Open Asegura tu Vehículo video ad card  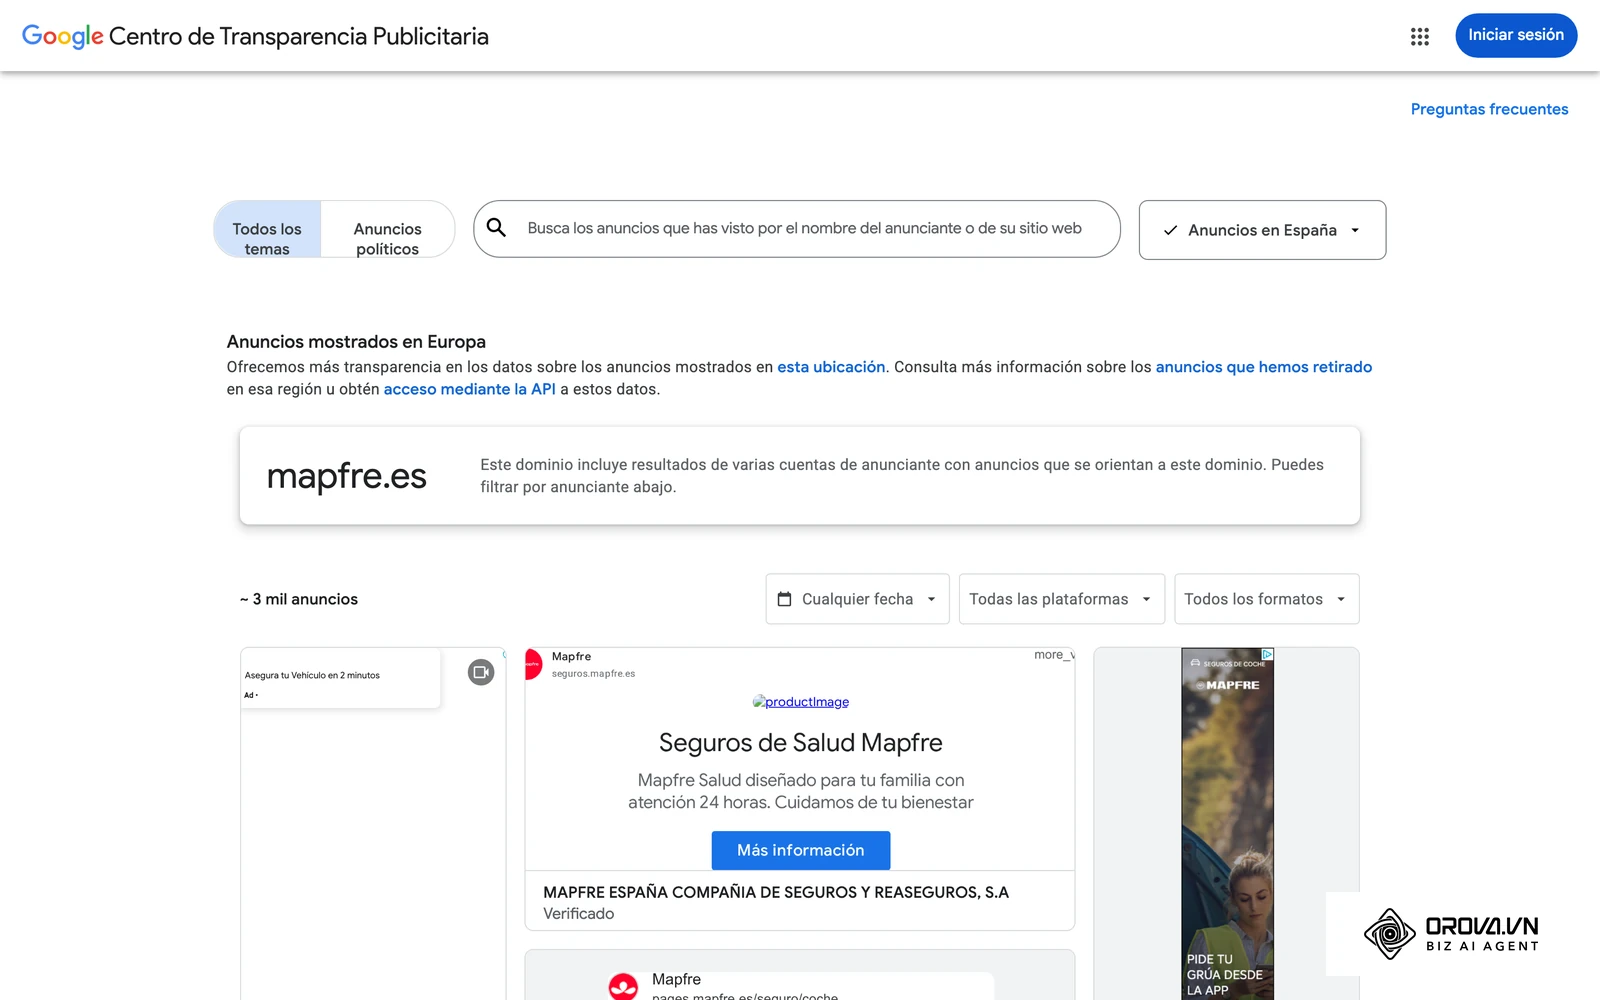point(373,823)
